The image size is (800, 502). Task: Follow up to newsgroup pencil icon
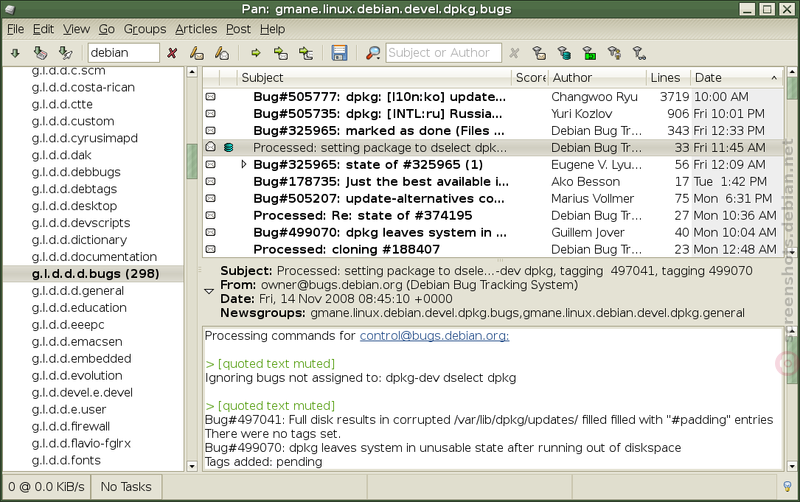click(222, 53)
